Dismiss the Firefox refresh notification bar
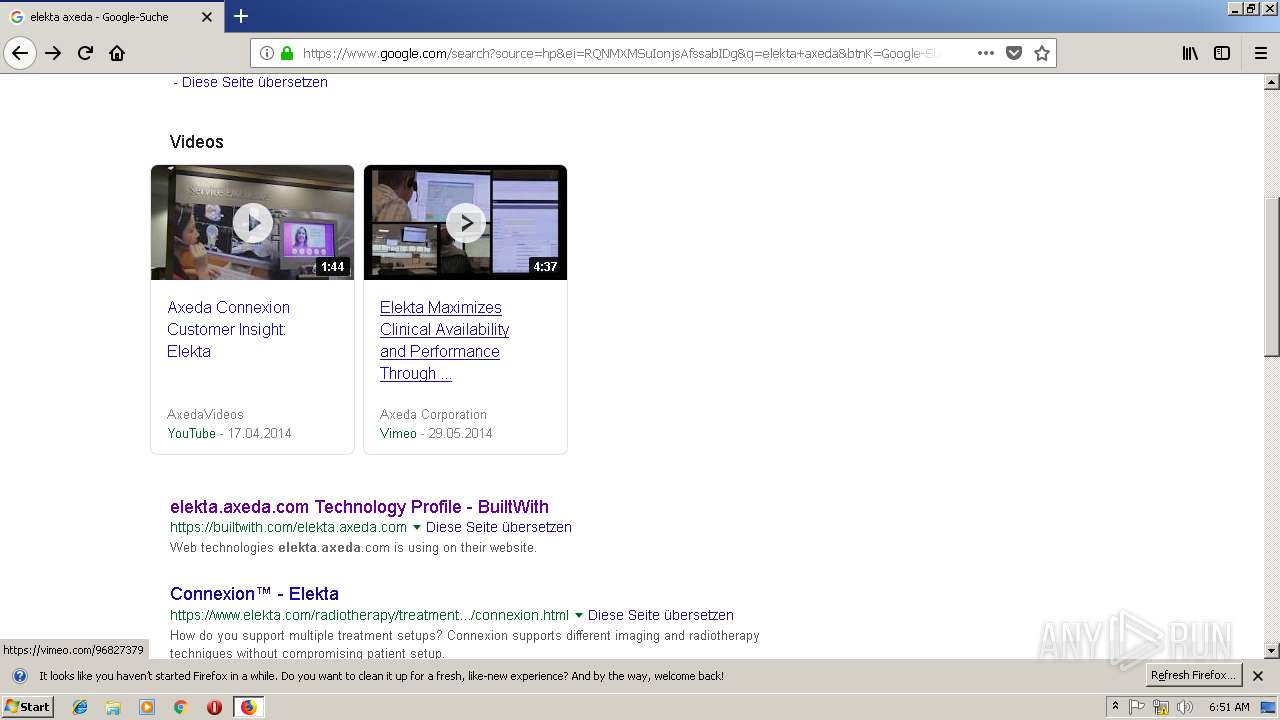Image resolution: width=1280 pixels, height=720 pixels. 1258,676
